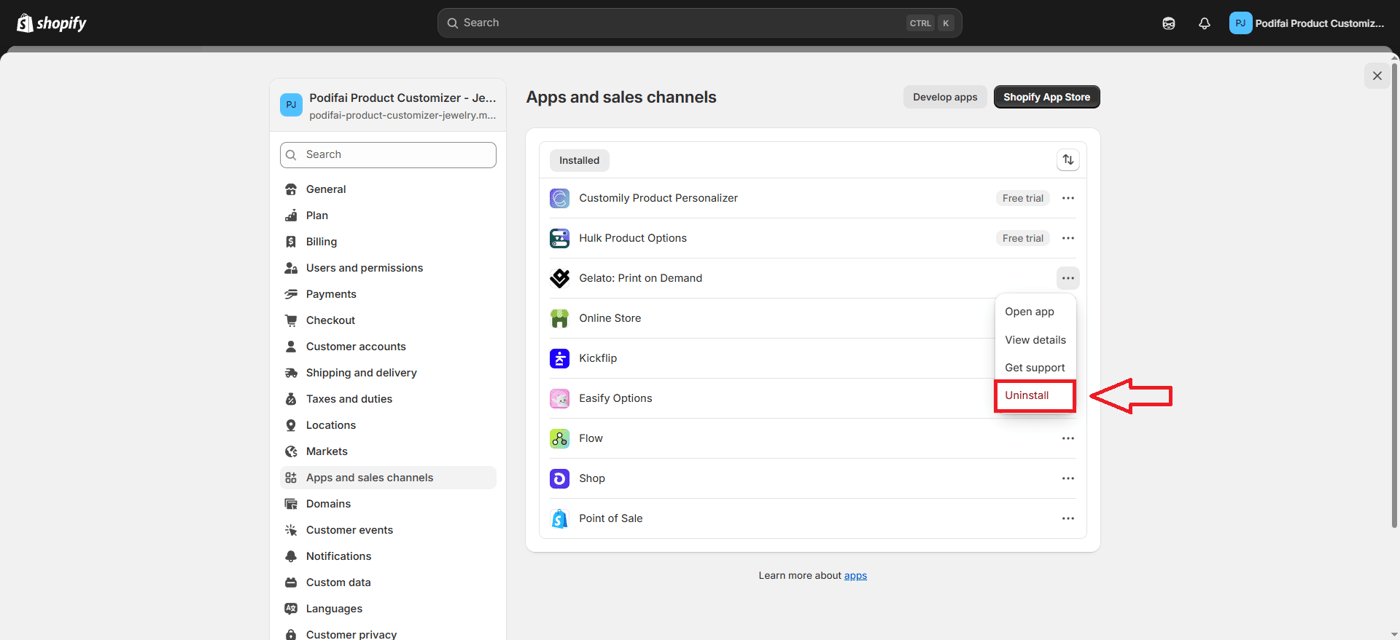Click the settings sidebar Search field
The width and height of the screenshot is (1400, 640).
[388, 155]
